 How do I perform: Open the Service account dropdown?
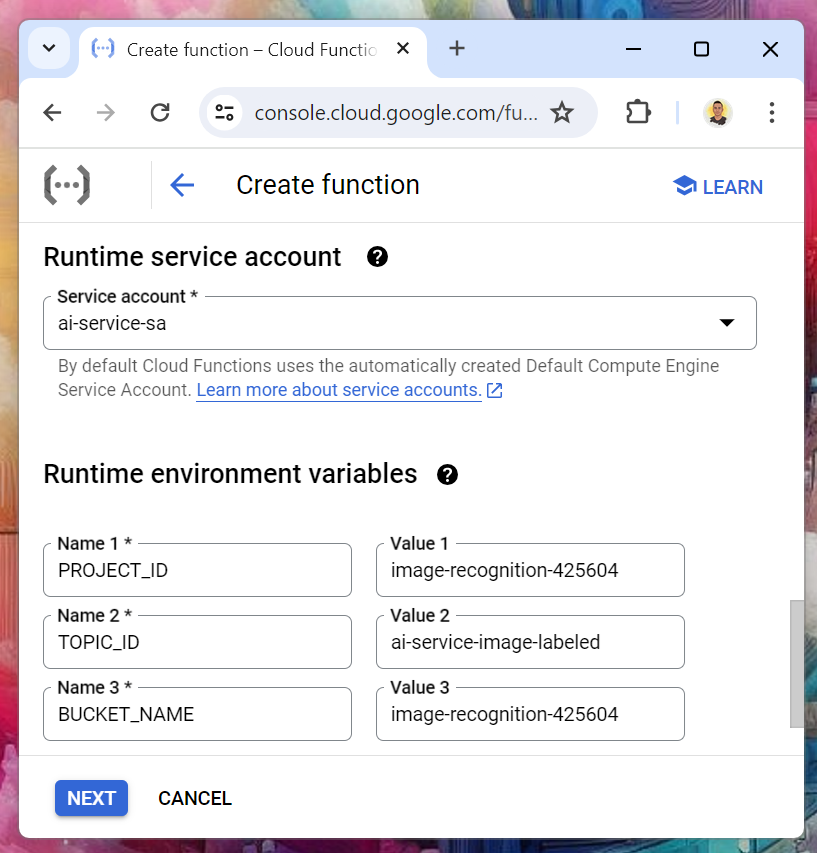coord(400,323)
